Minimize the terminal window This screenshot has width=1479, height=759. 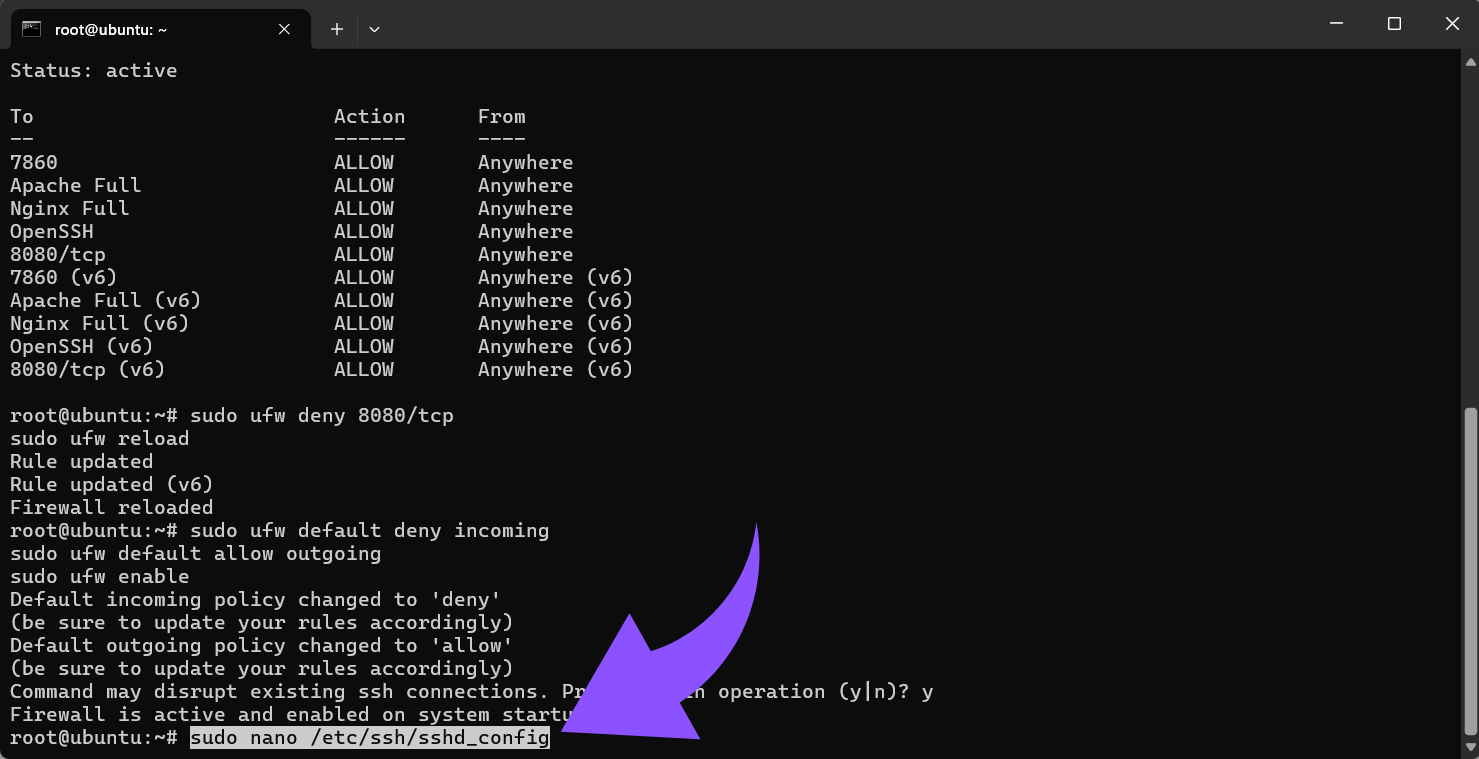pos(1336,23)
